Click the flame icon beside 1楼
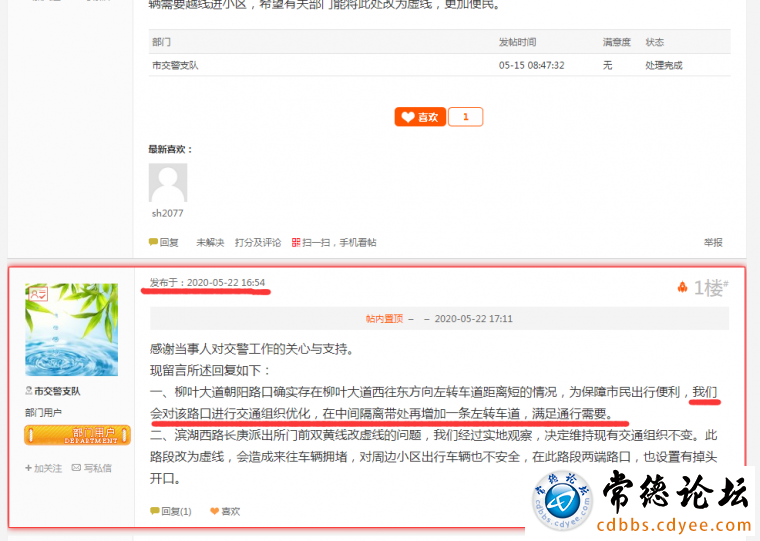Screen dimensions: 760x541 [682, 287]
